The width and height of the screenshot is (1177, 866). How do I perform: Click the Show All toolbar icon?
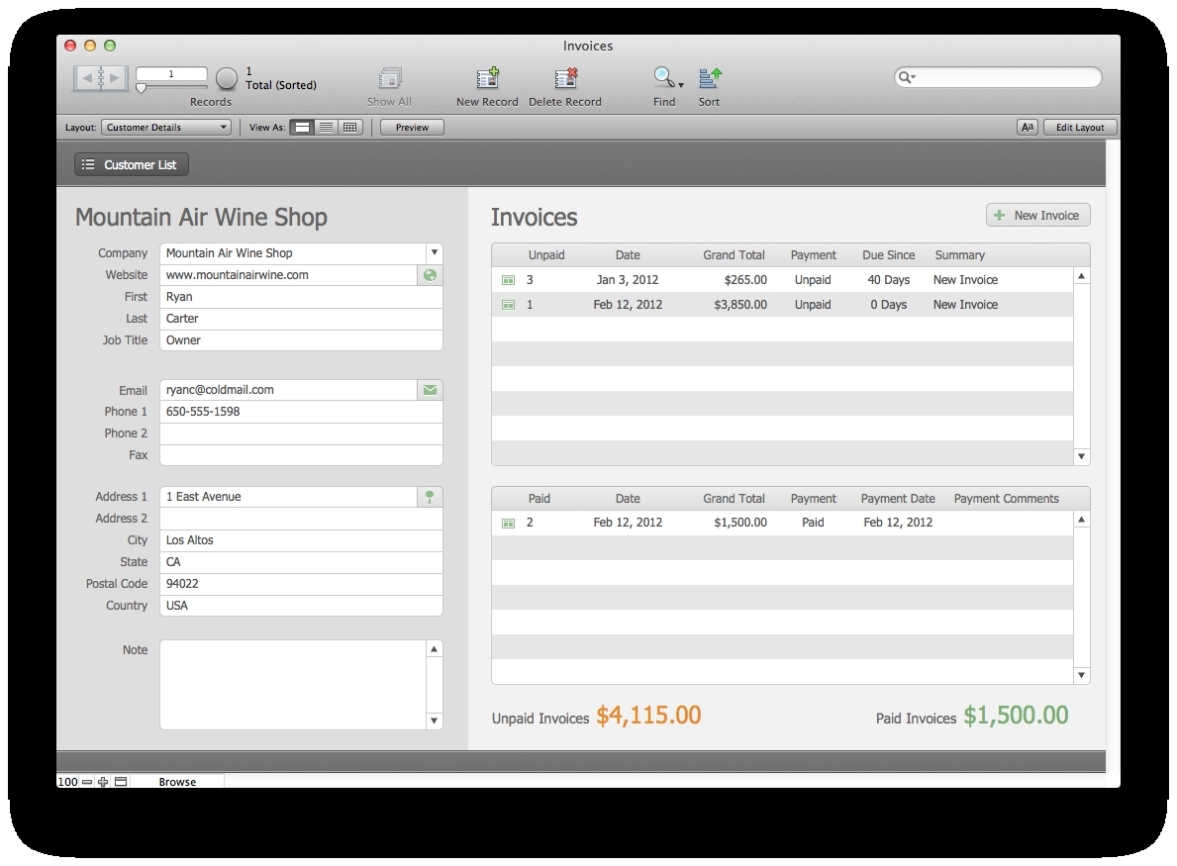coord(390,78)
